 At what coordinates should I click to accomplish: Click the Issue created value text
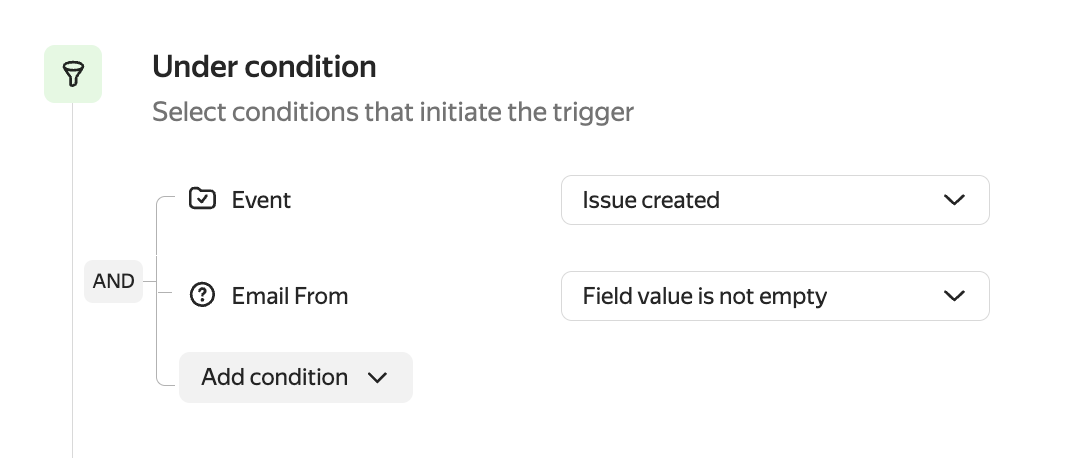coord(651,200)
